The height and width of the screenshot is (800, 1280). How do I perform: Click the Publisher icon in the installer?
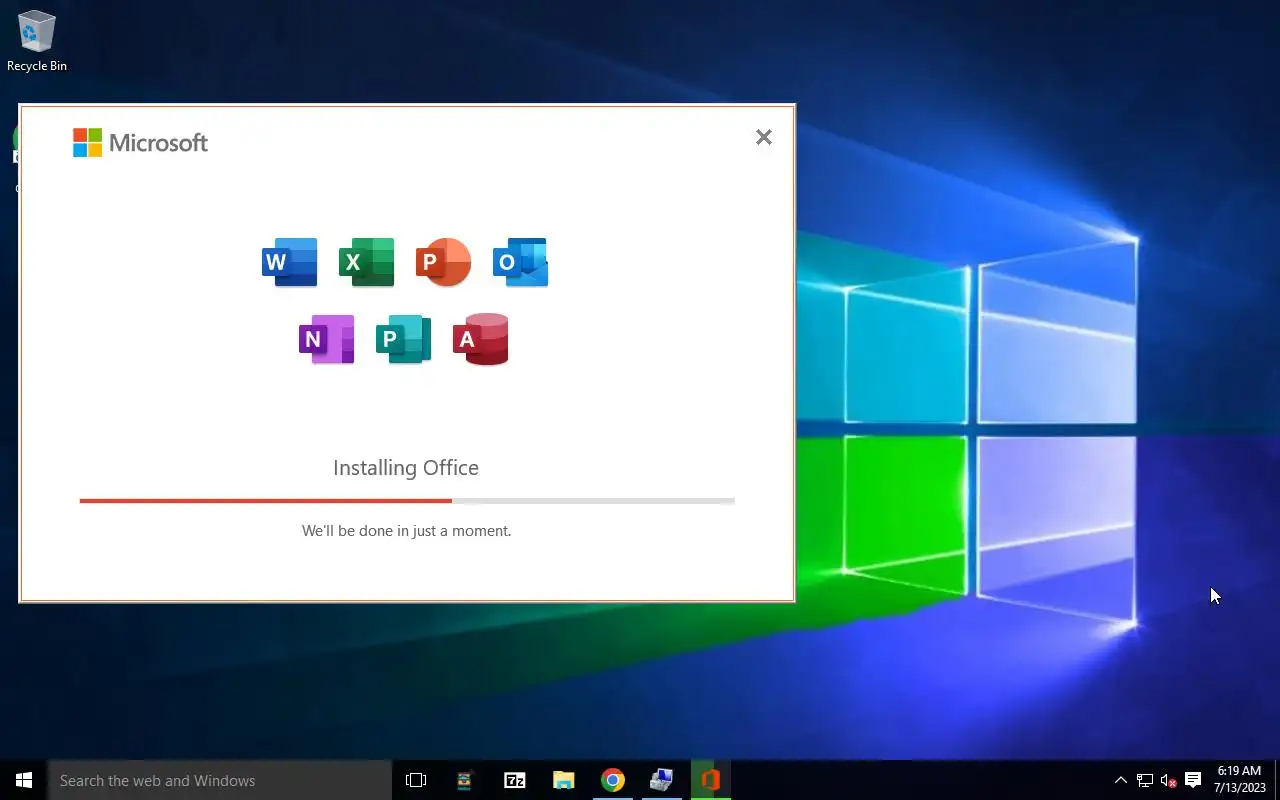(404, 339)
